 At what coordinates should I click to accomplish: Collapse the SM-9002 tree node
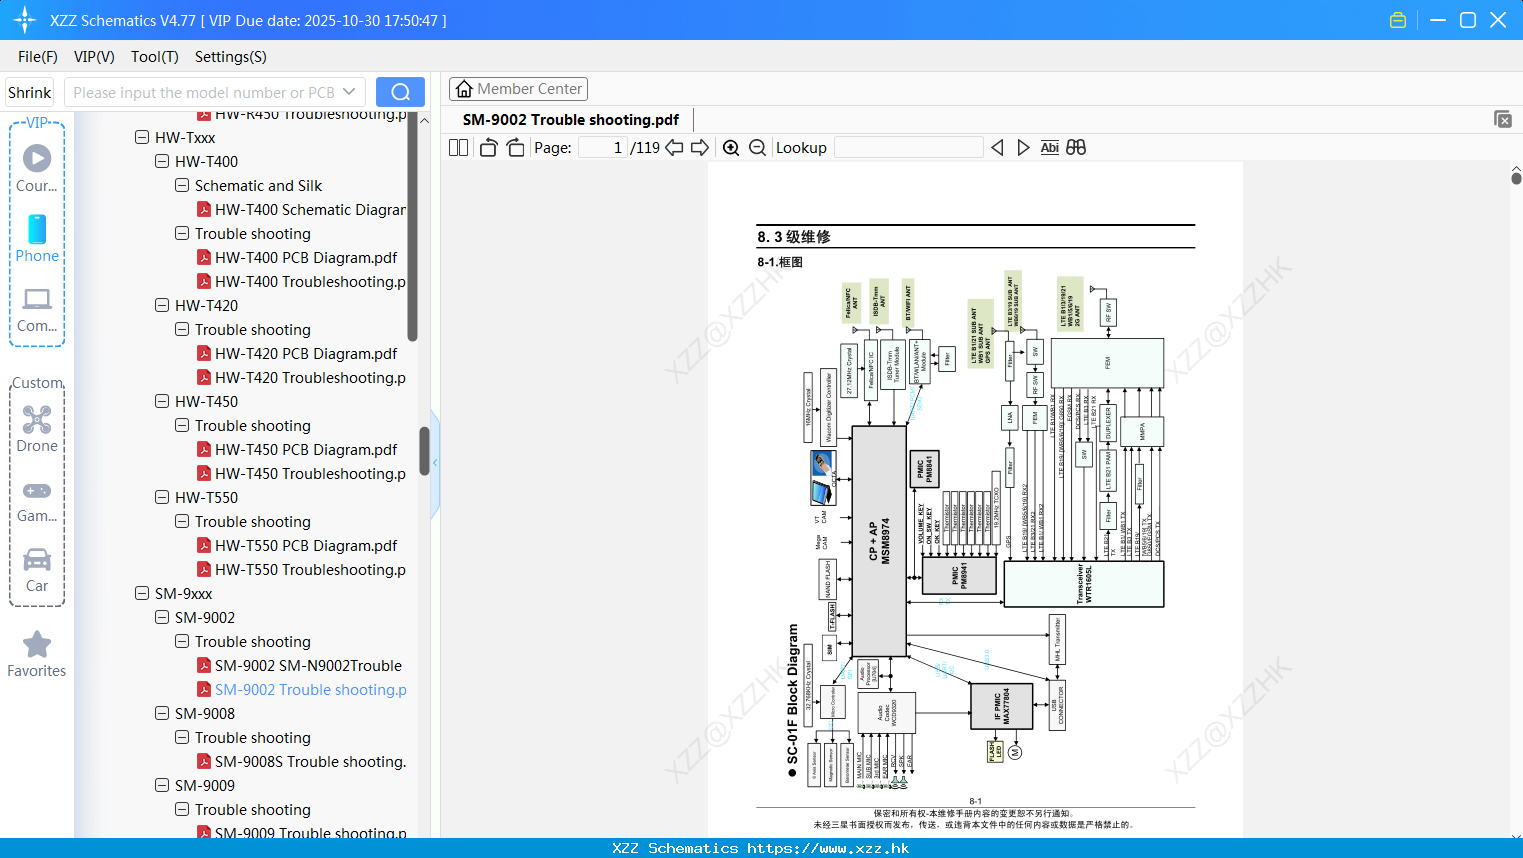(x=161, y=617)
